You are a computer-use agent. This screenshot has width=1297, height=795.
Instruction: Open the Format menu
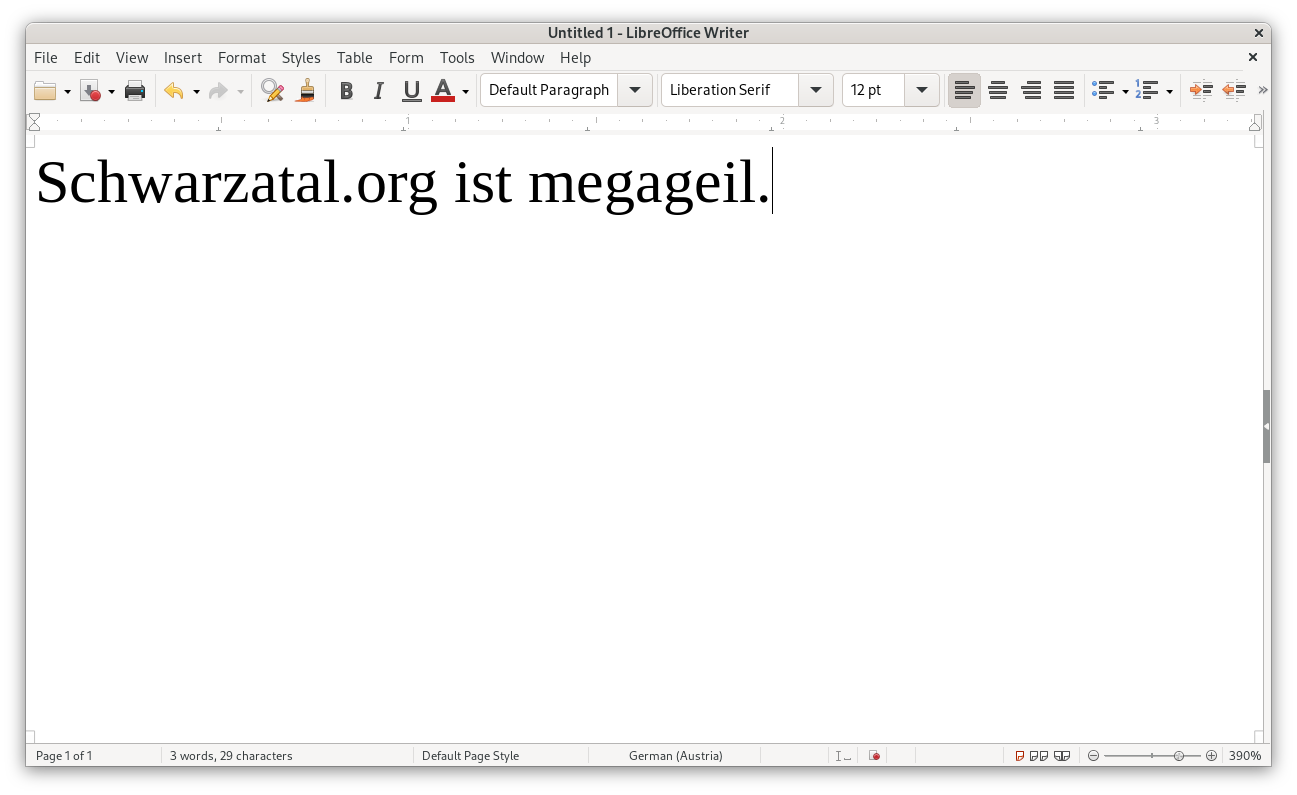tap(242, 58)
